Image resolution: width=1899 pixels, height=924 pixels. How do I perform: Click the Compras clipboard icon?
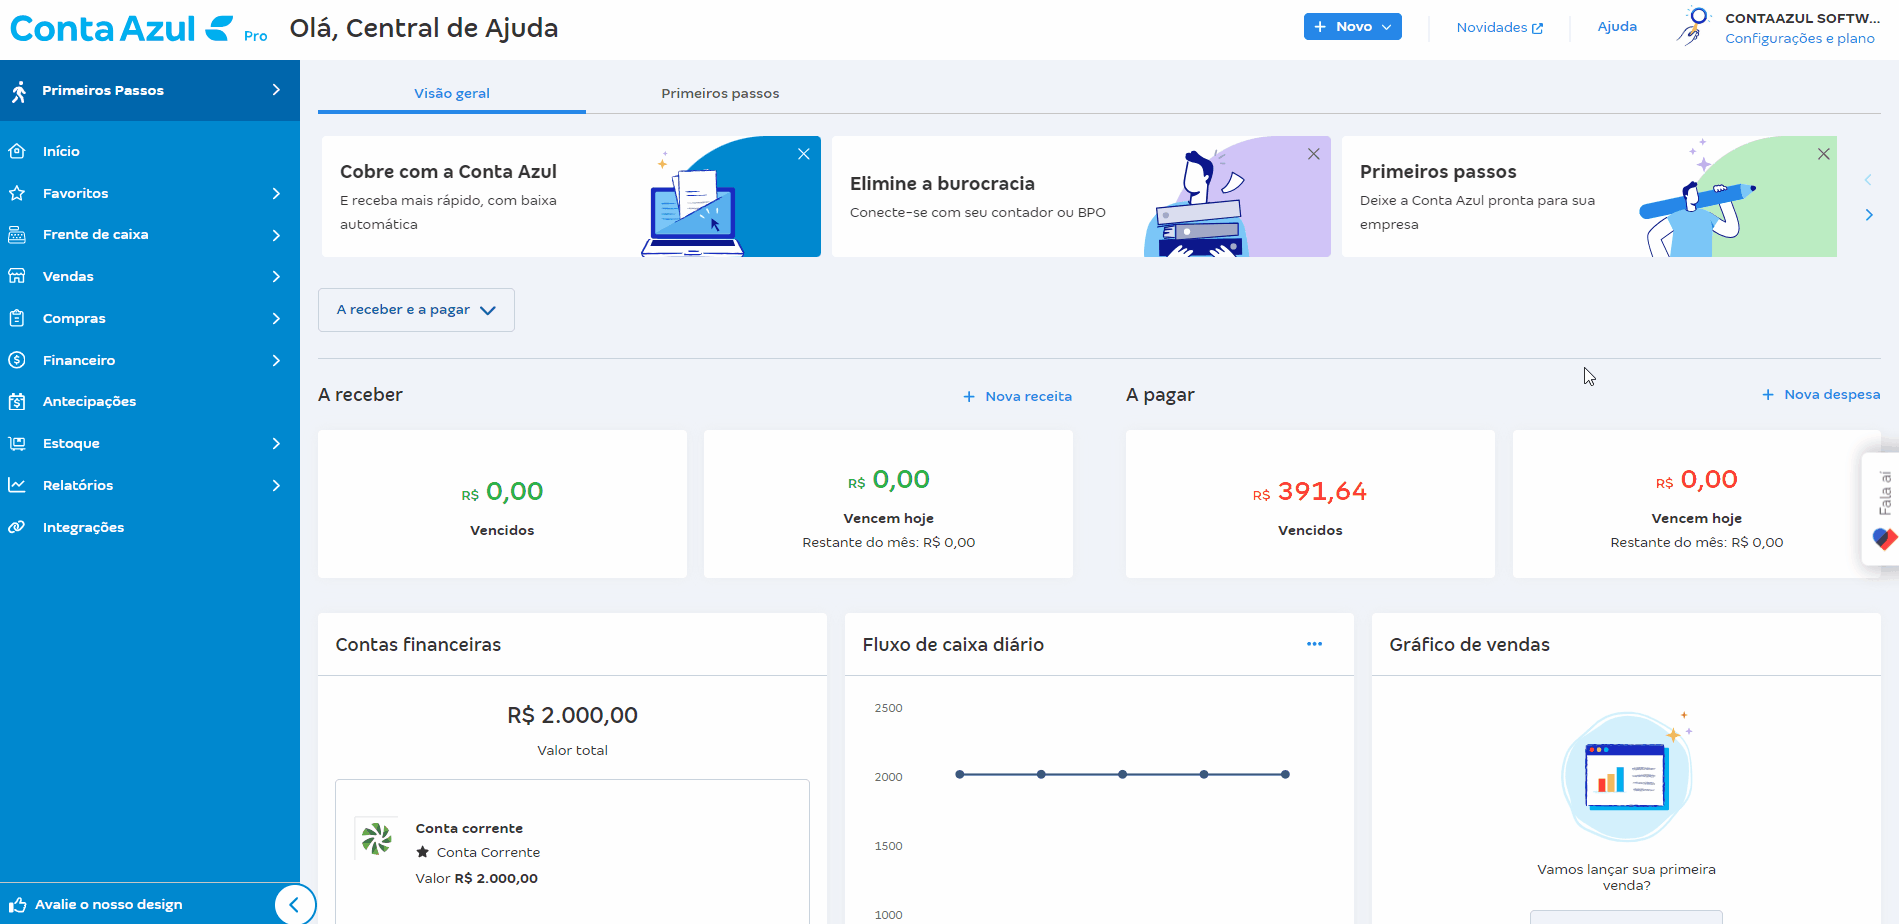coord(17,318)
